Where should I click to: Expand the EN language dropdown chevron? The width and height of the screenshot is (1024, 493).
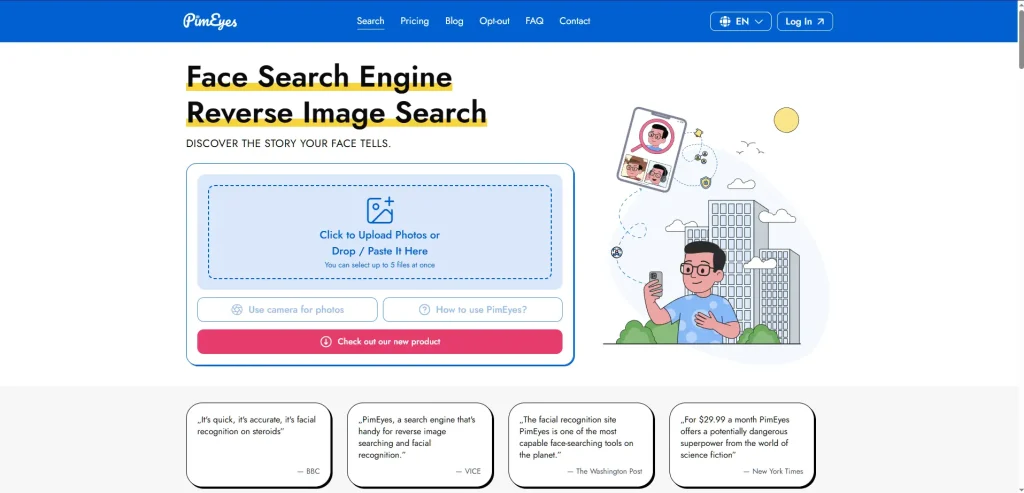click(759, 21)
